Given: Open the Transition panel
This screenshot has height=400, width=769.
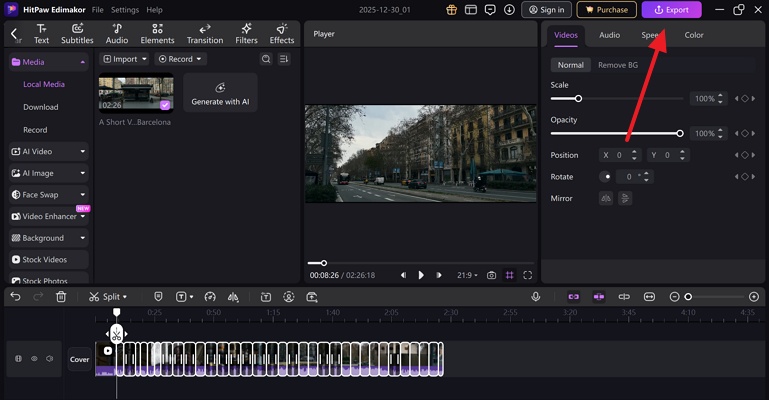Looking at the screenshot, I should tap(205, 34).
